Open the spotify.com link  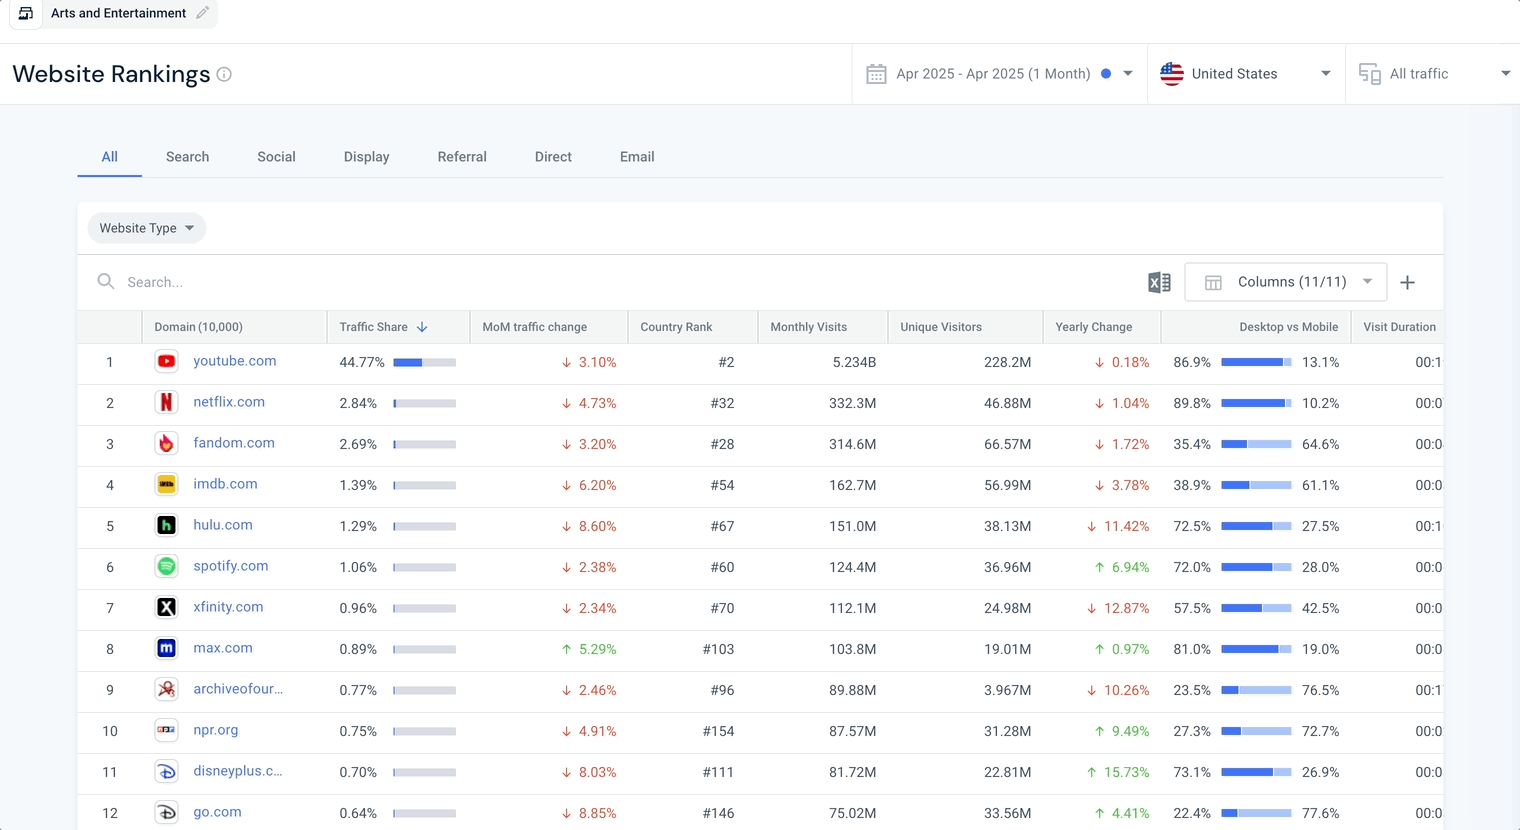[x=231, y=566]
